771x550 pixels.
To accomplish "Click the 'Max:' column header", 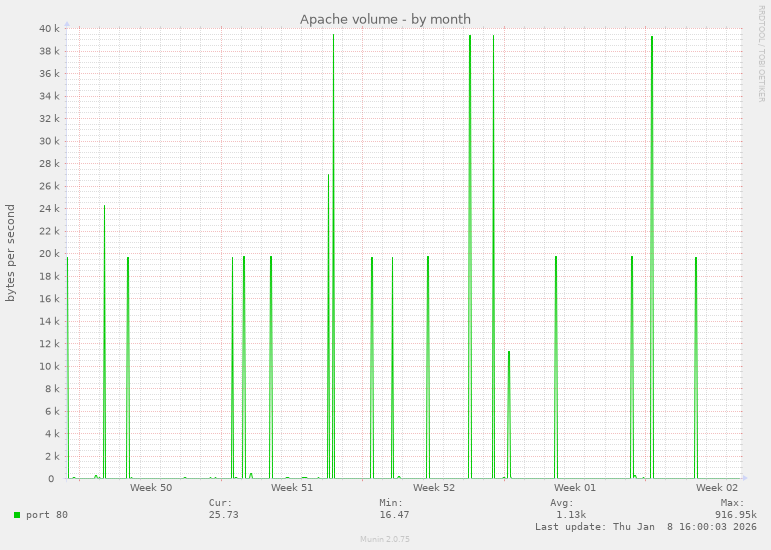I will click(x=733, y=503).
